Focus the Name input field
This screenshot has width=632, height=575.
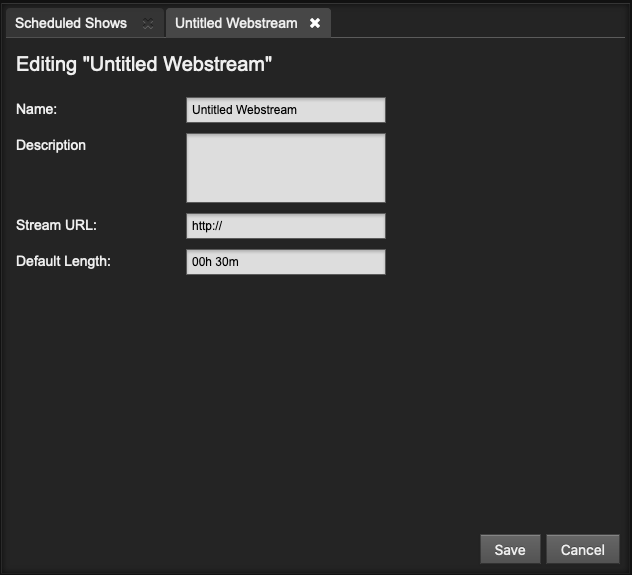point(285,110)
